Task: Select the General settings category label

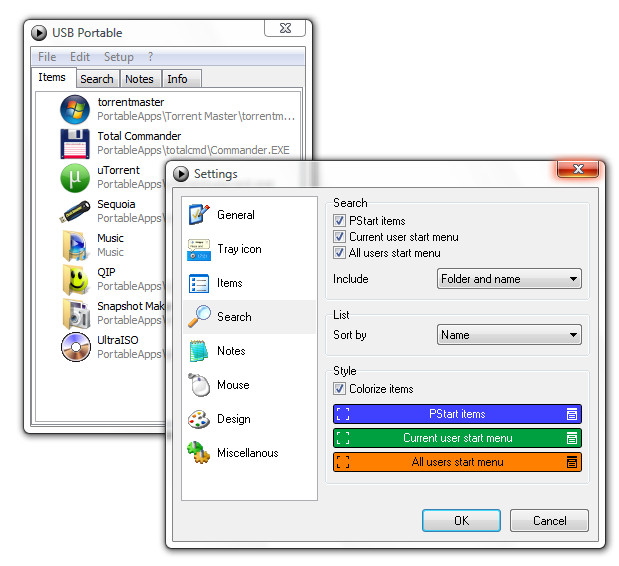Action: 236,215
